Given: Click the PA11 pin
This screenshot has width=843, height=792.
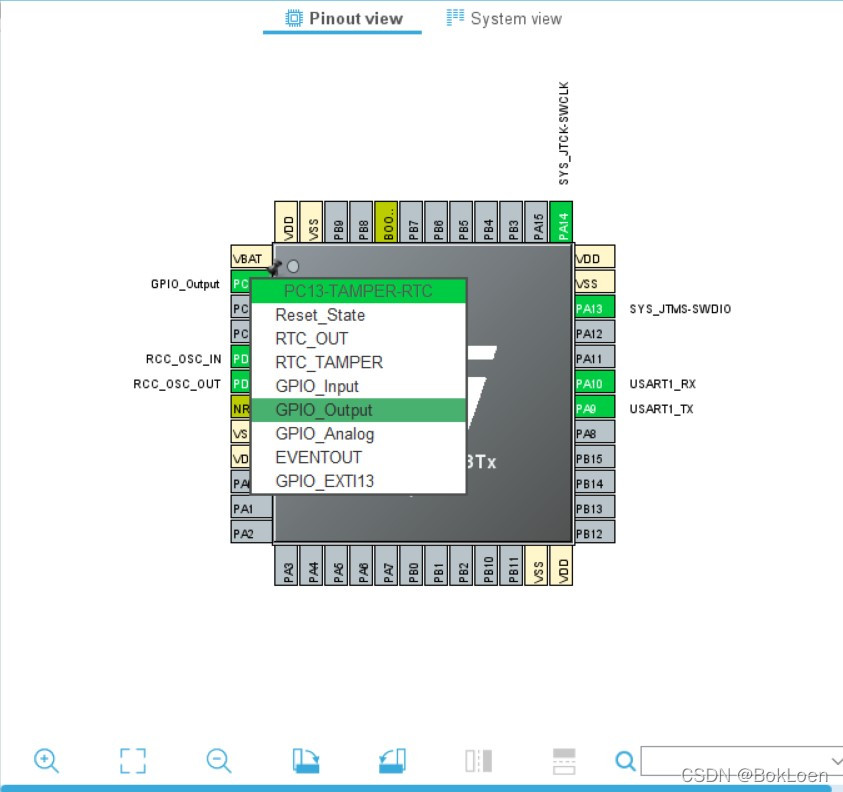Looking at the screenshot, I should [x=595, y=358].
